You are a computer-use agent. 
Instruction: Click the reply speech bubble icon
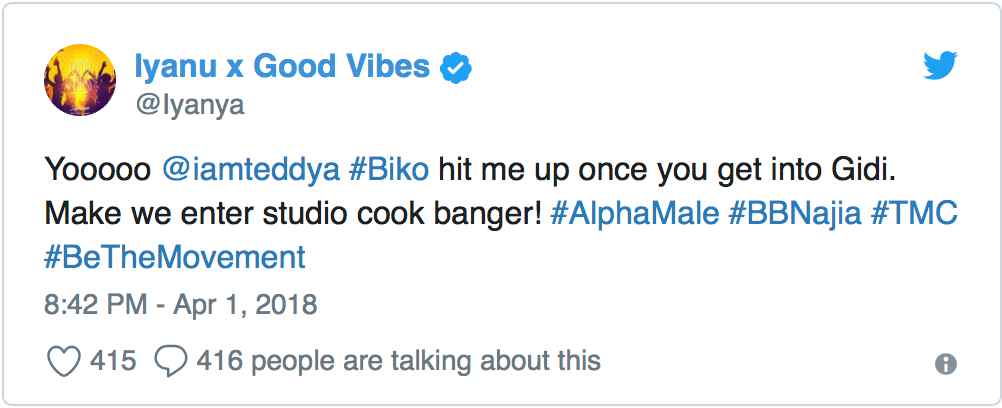point(171,361)
